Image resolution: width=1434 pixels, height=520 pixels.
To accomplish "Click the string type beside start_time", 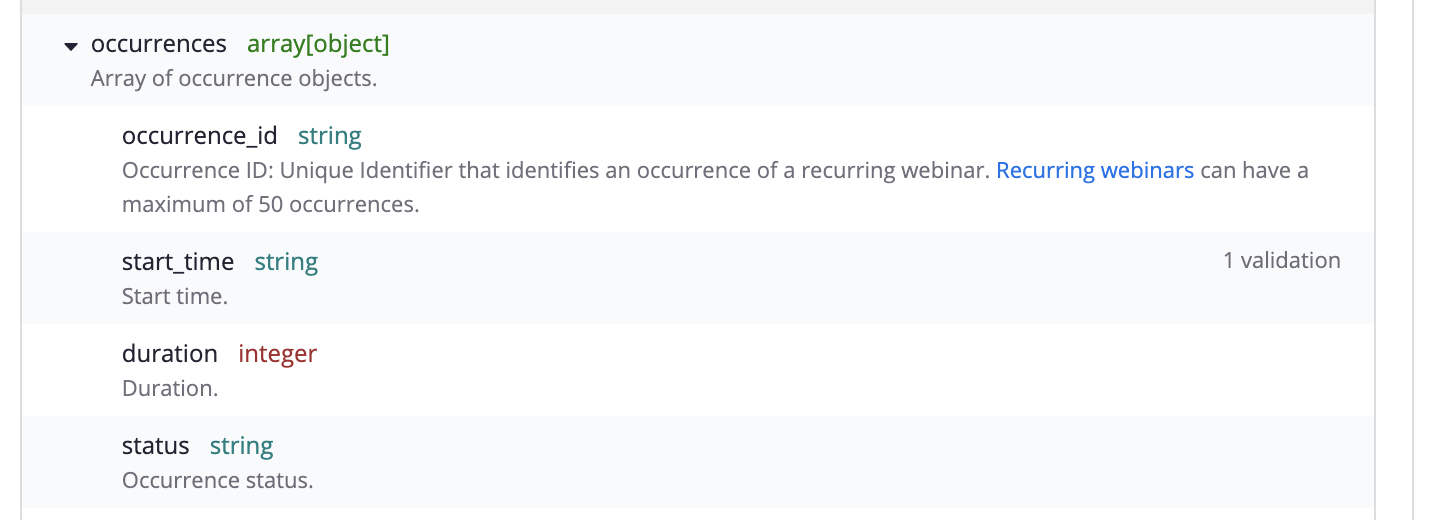I will (x=286, y=262).
